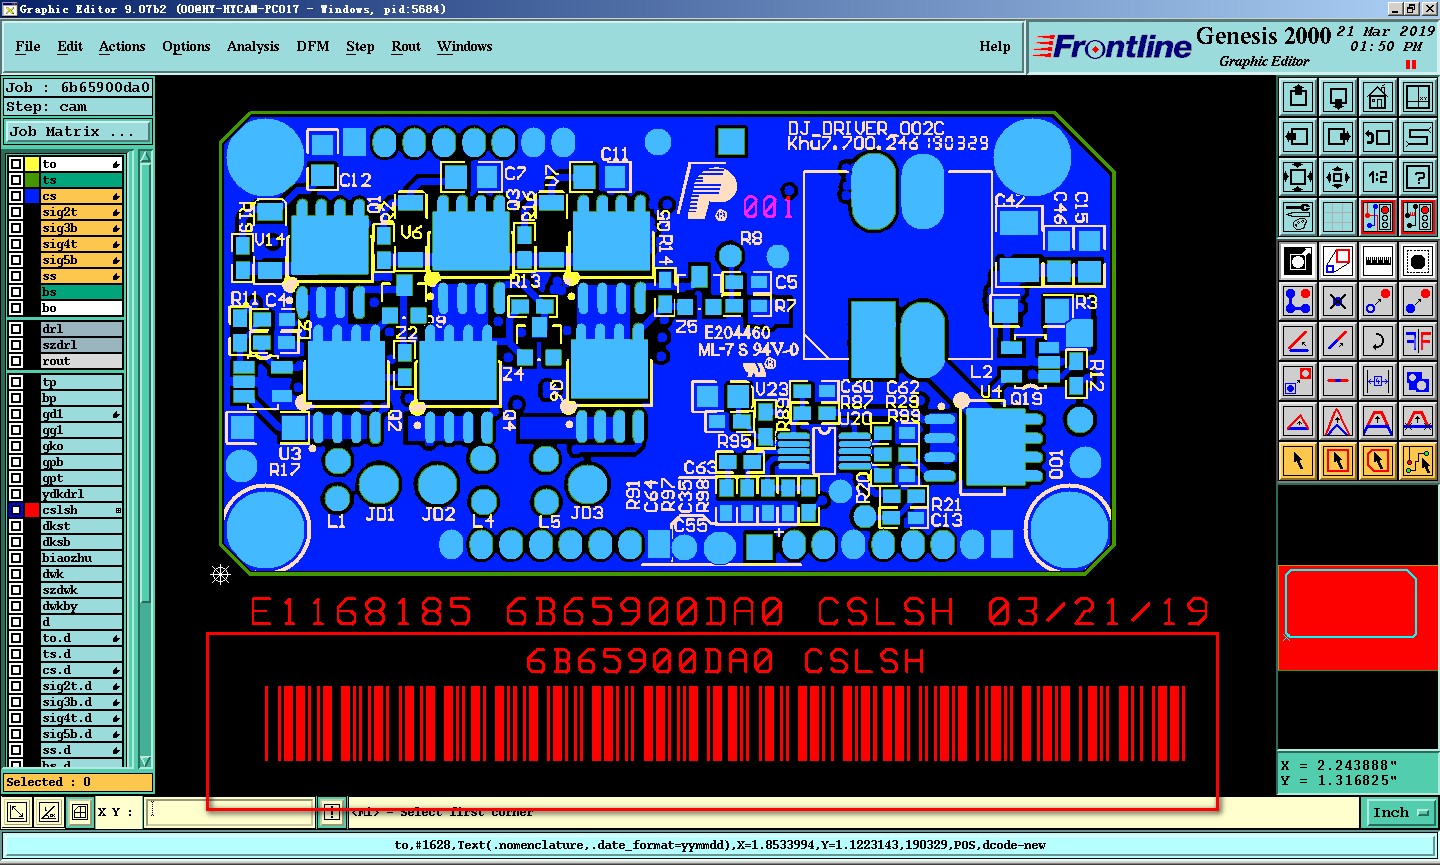
Task: Click the to.d layer row
Action: tap(81, 638)
